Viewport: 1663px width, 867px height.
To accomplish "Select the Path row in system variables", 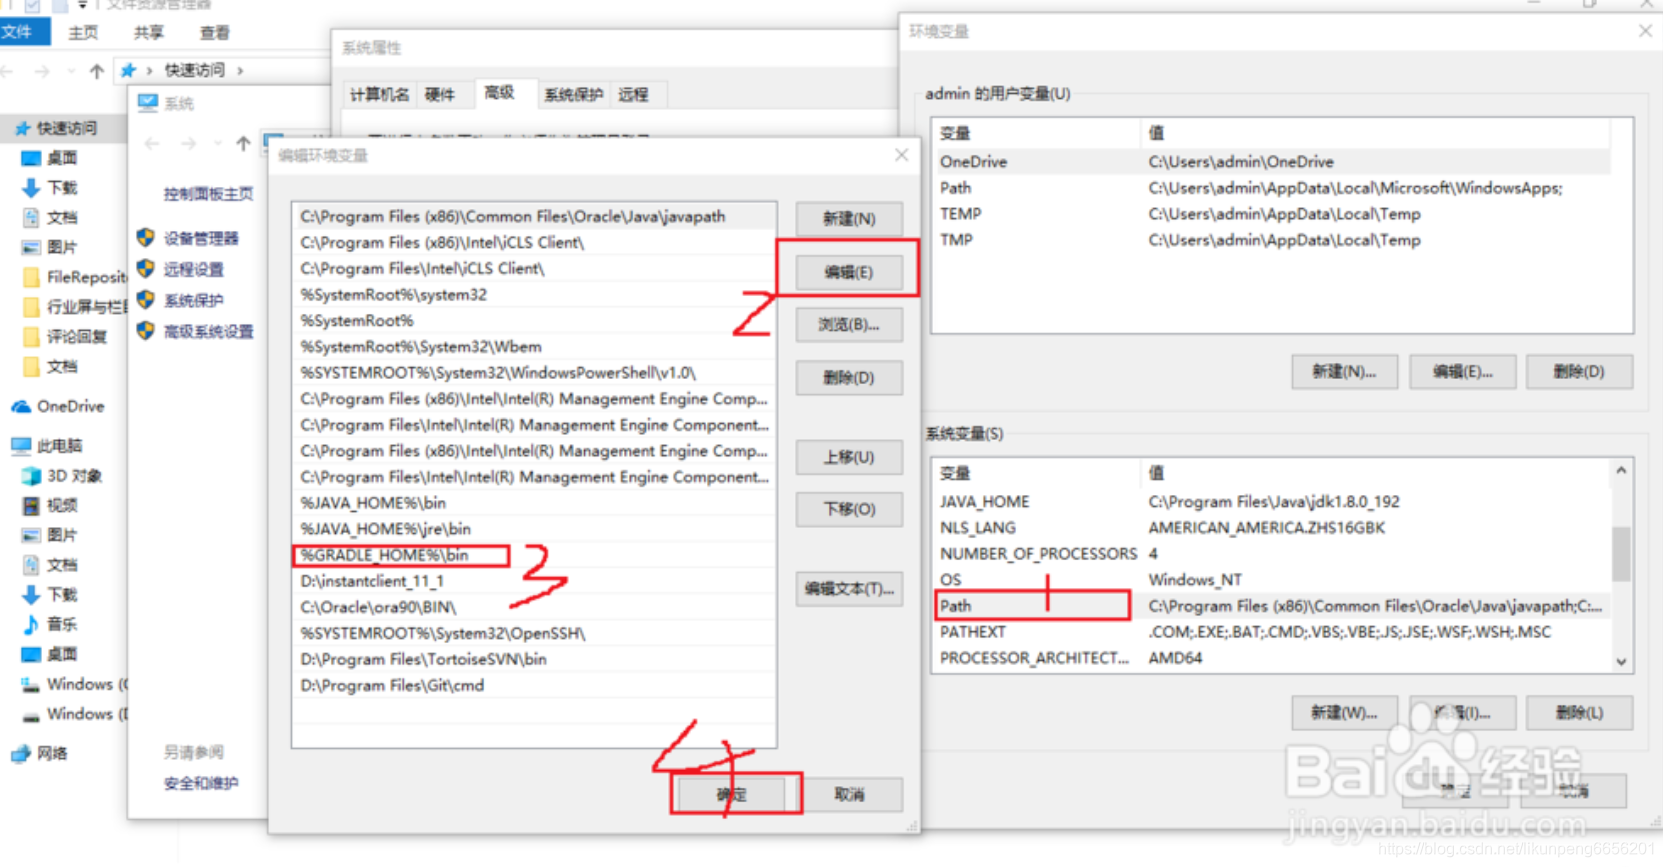I will (1271, 606).
